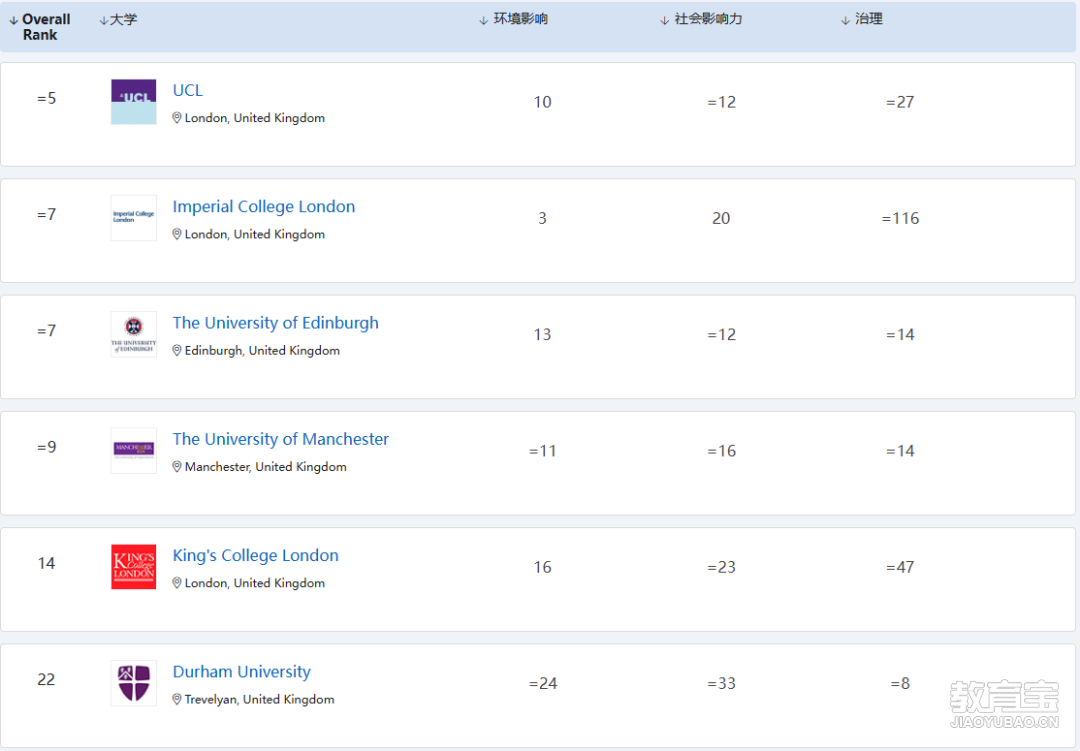
Task: Open The University of Edinburgh link
Action: (276, 323)
